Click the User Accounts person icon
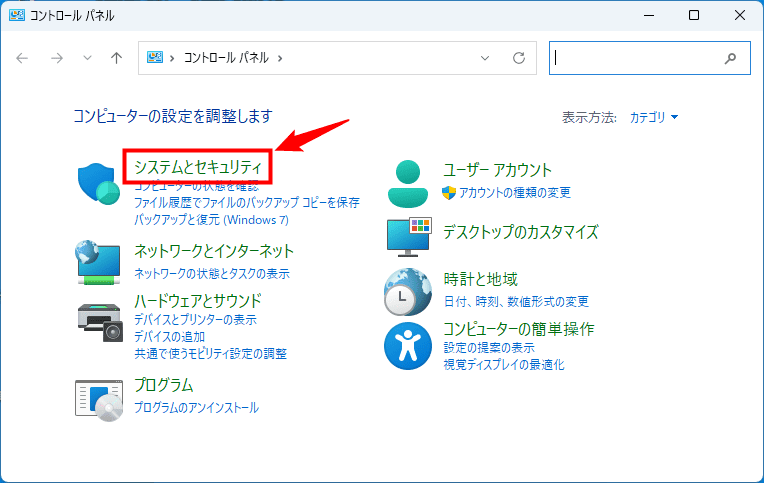 pos(408,184)
